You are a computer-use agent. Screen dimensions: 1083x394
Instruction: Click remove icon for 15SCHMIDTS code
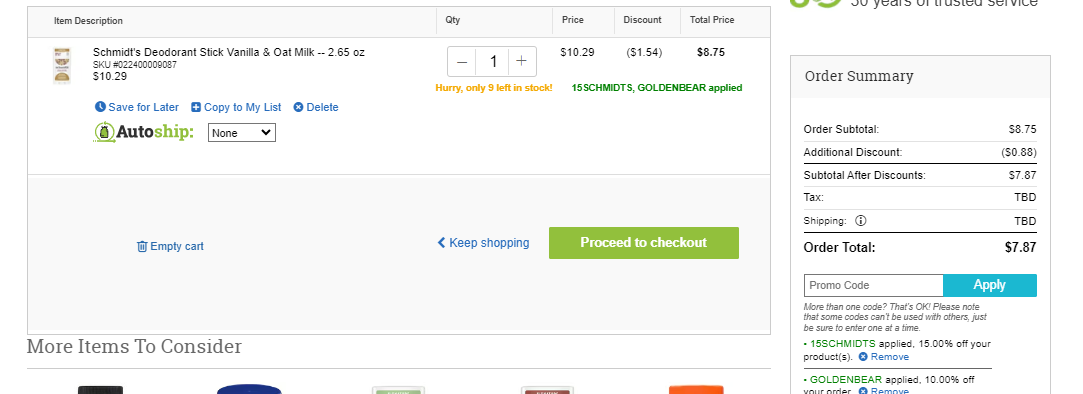pos(863,357)
